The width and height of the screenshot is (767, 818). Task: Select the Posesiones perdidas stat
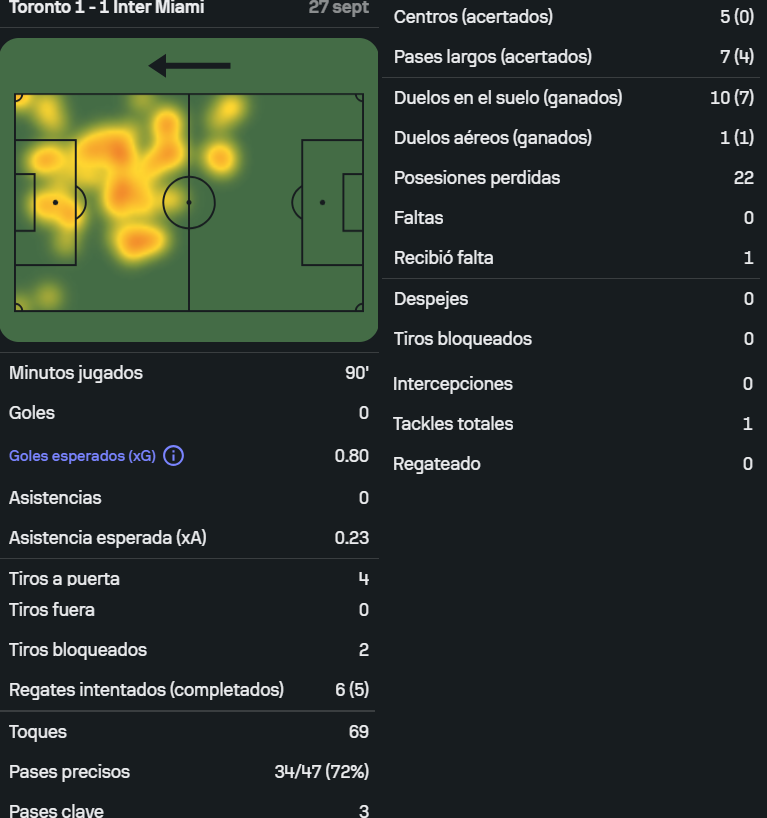(x=573, y=178)
